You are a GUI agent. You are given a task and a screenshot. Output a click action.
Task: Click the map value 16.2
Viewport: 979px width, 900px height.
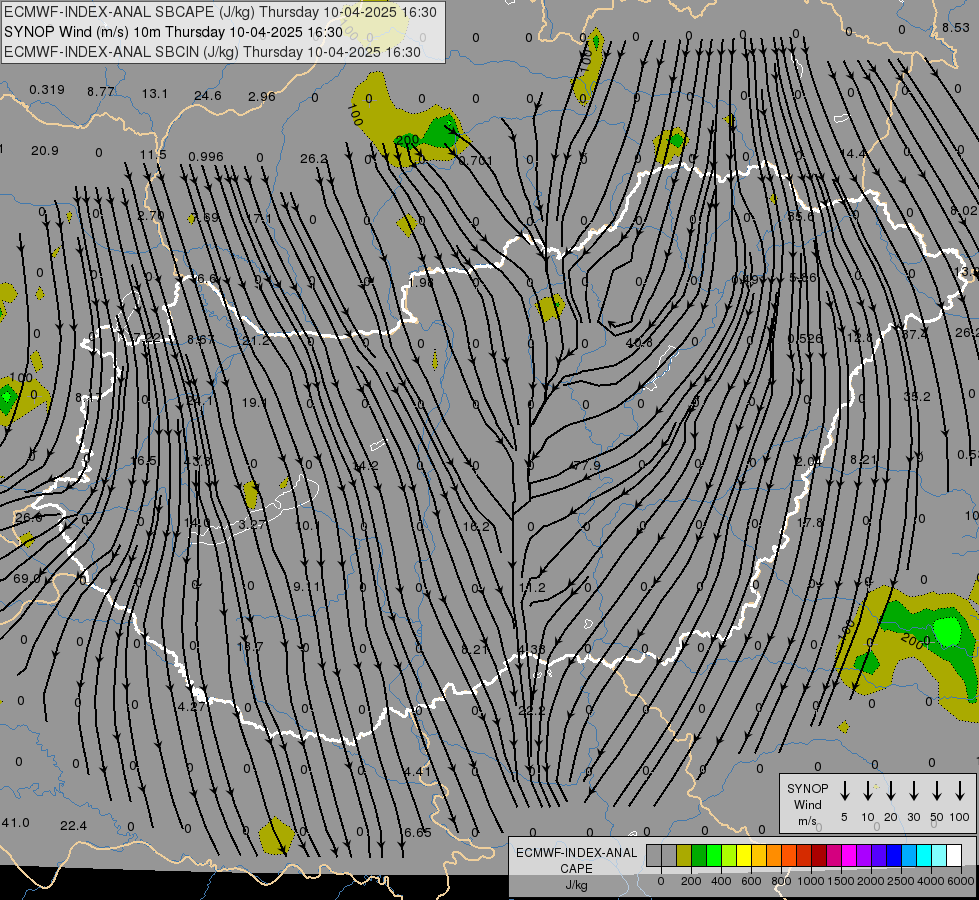(476, 526)
